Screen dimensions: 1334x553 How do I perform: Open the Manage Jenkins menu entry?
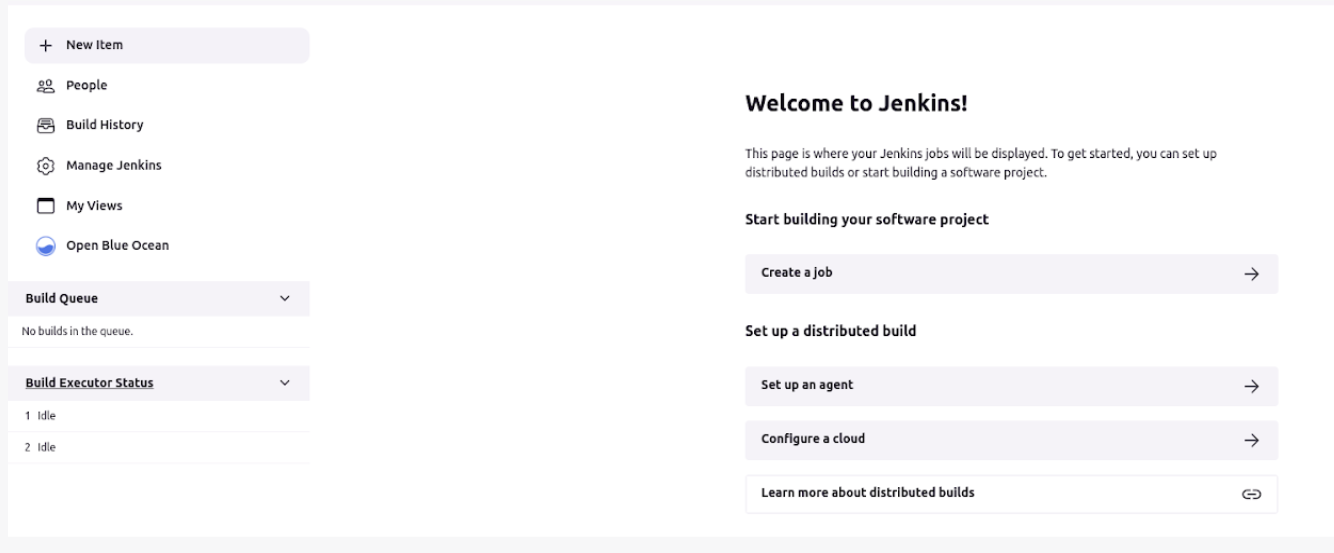(113, 165)
